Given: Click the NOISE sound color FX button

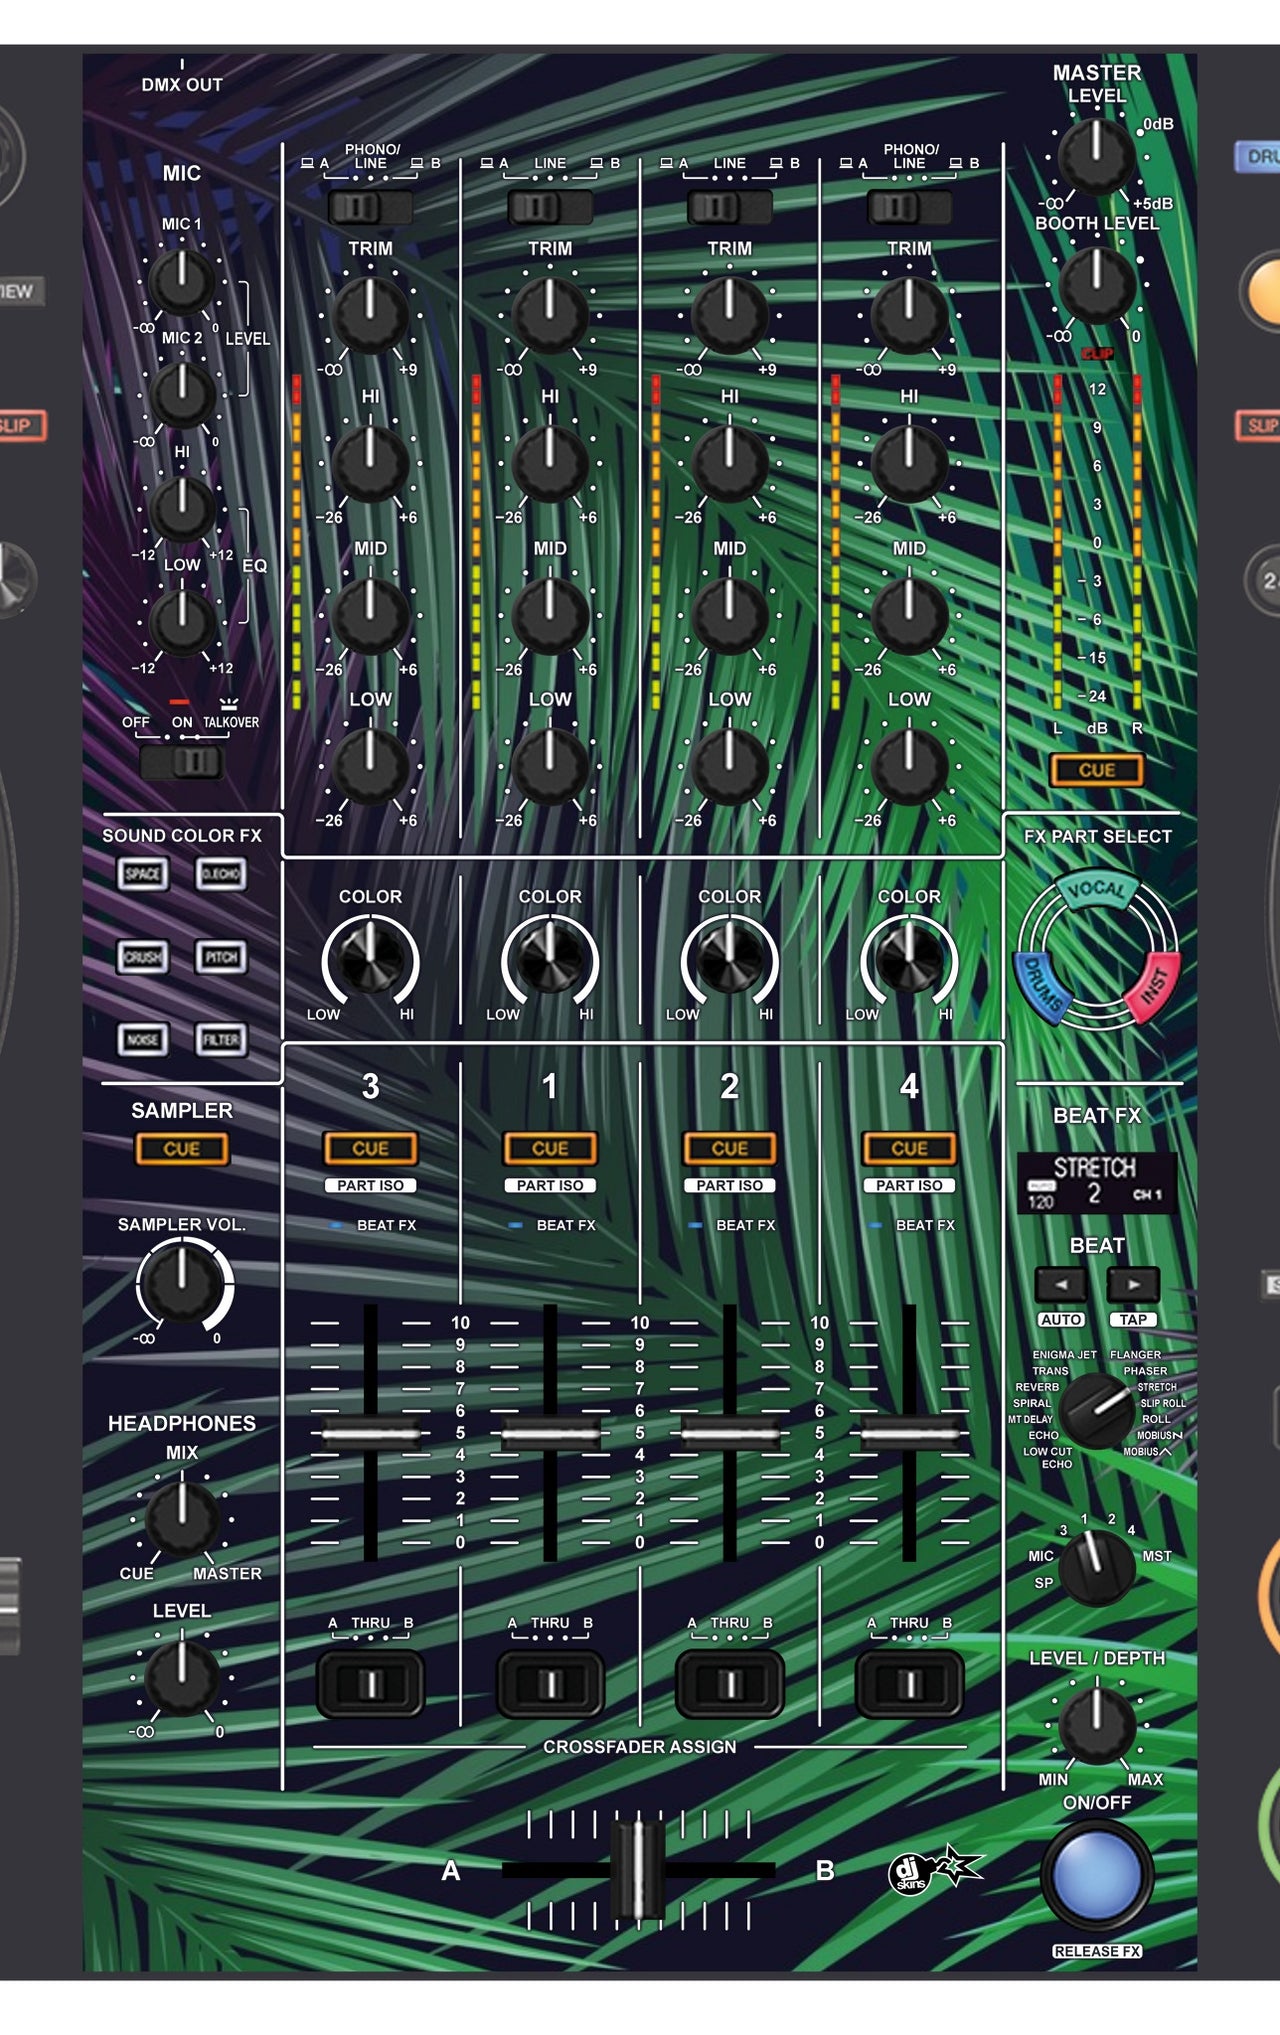Looking at the screenshot, I should 142,1040.
